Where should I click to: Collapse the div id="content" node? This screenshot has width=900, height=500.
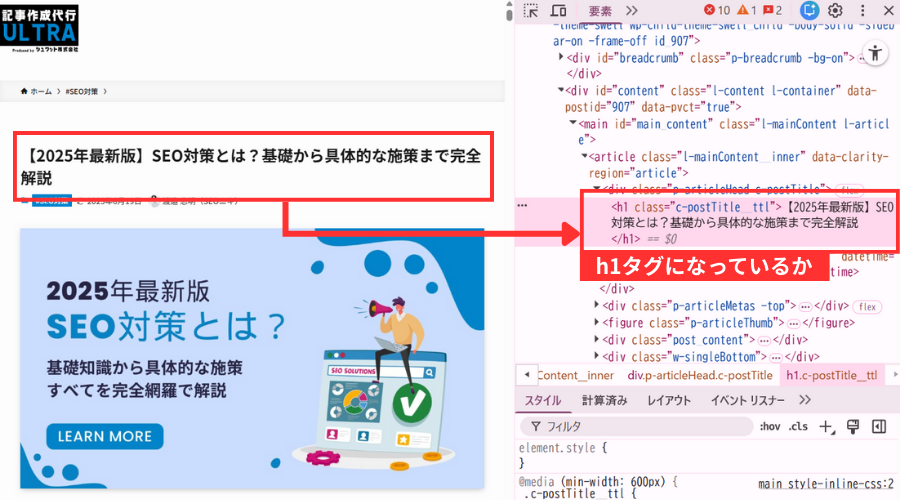pyautogui.click(x=561, y=90)
